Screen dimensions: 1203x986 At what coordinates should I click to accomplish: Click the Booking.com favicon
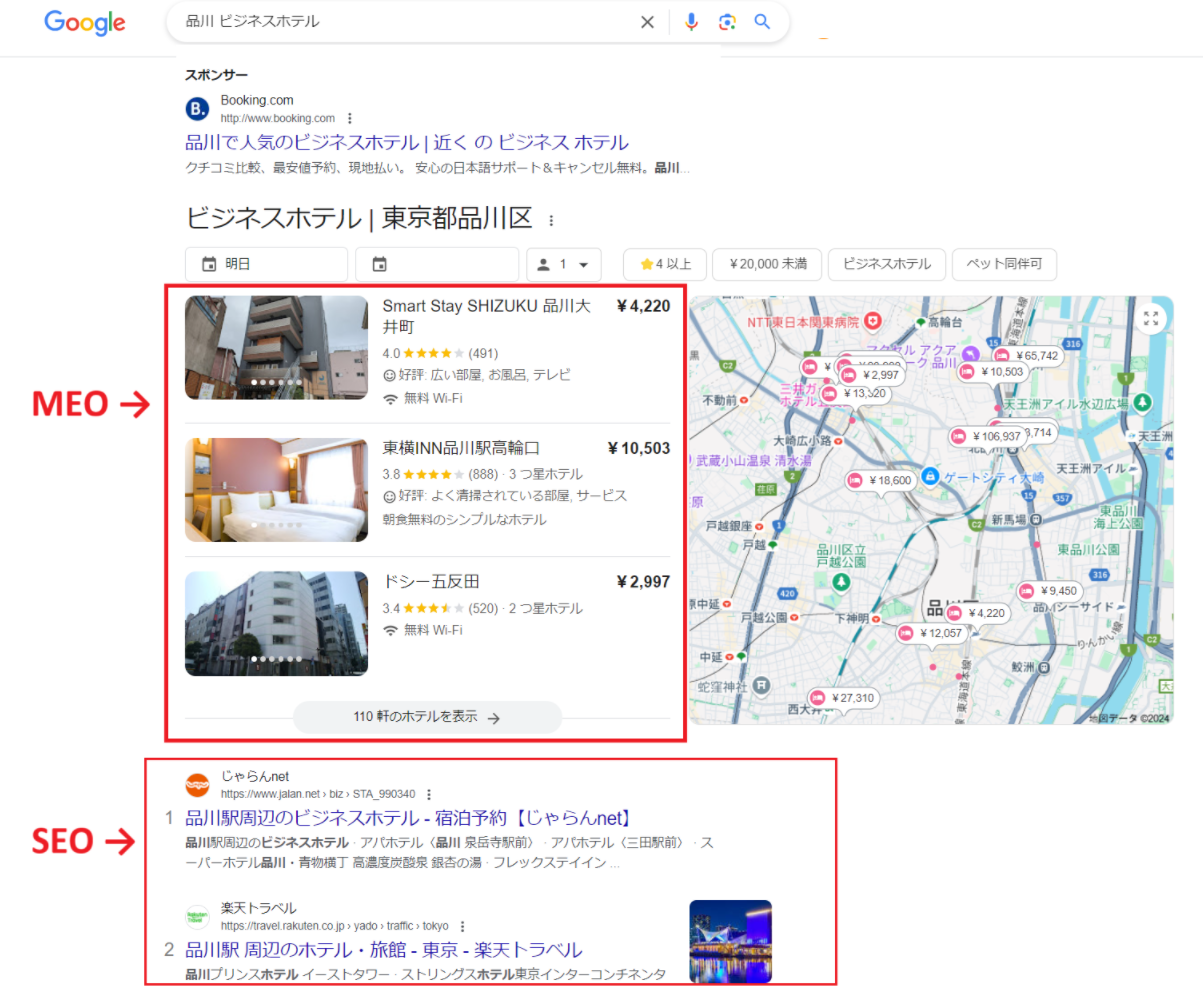[x=198, y=108]
